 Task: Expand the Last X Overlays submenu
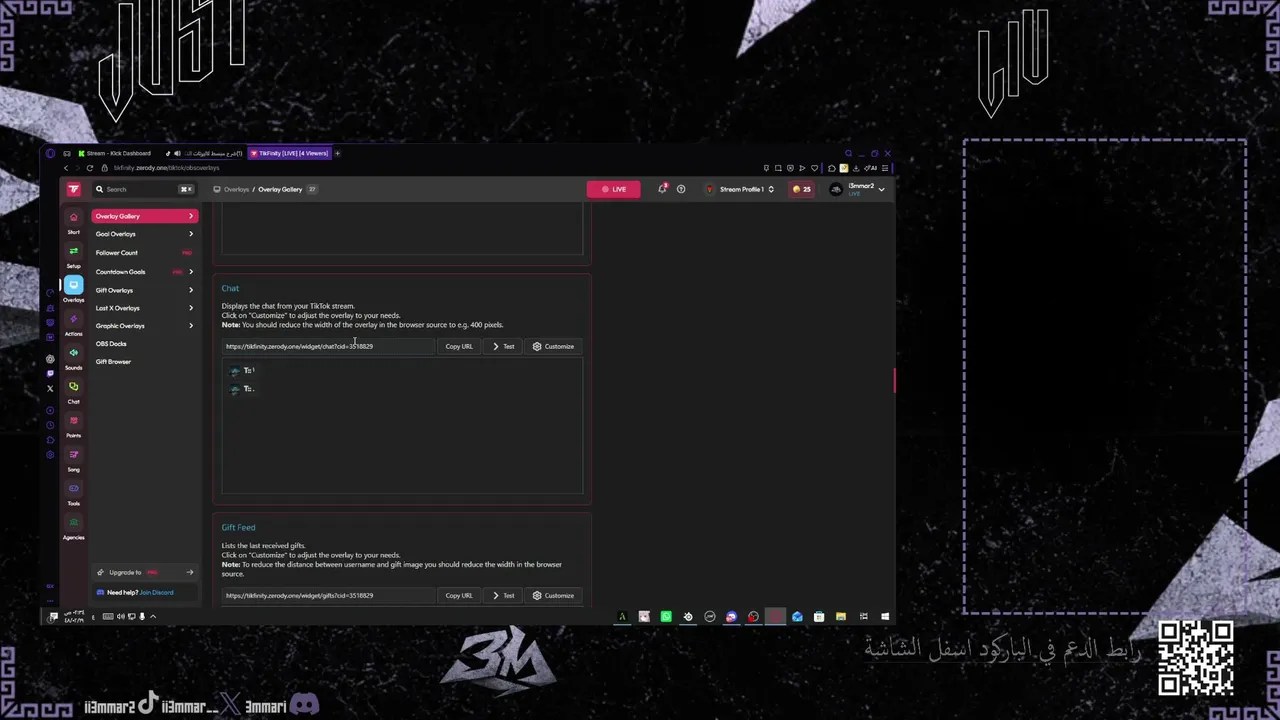pos(191,308)
